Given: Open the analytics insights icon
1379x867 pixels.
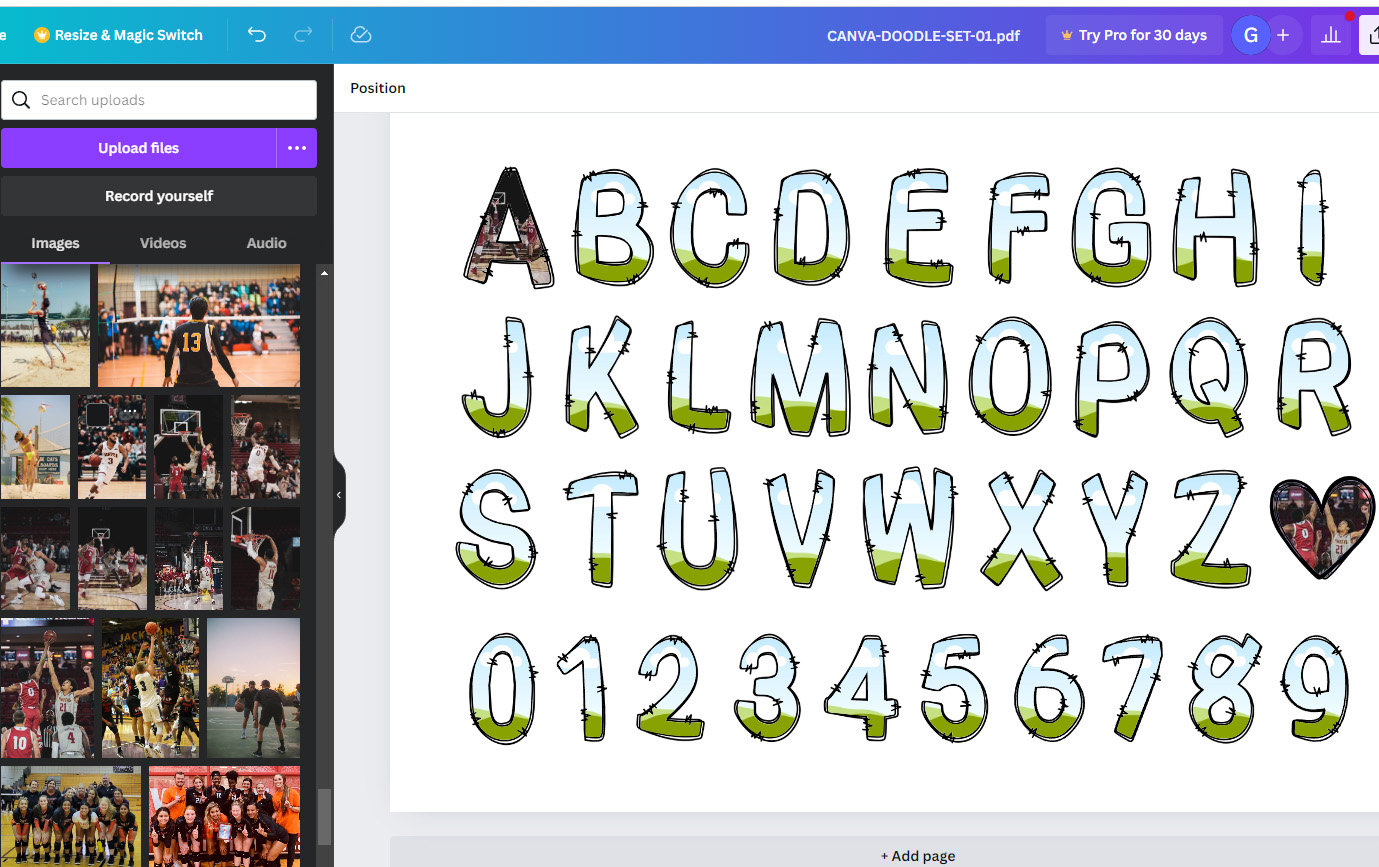Looking at the screenshot, I should pyautogui.click(x=1330, y=34).
